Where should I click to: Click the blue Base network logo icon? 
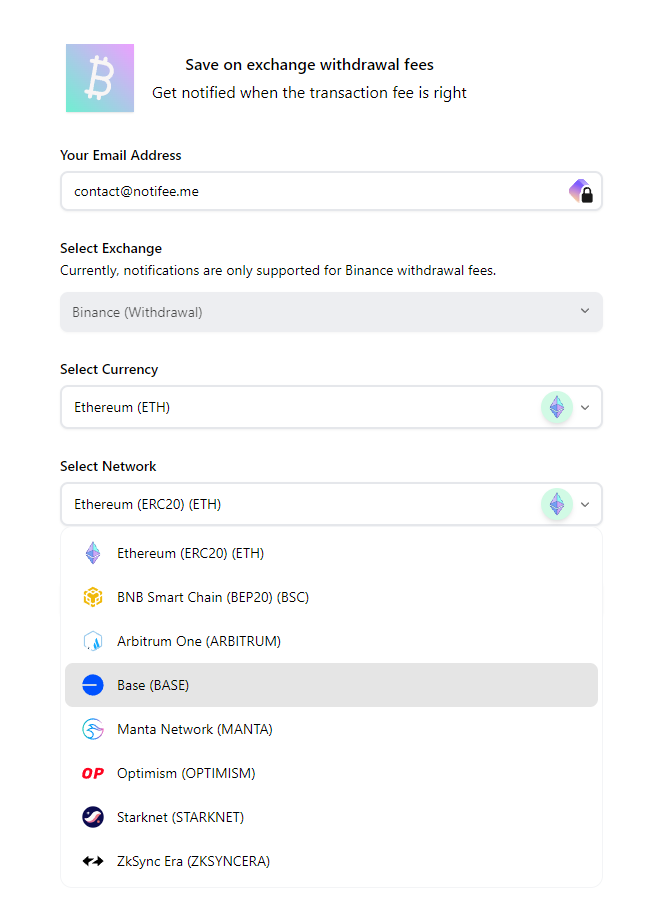pos(93,685)
